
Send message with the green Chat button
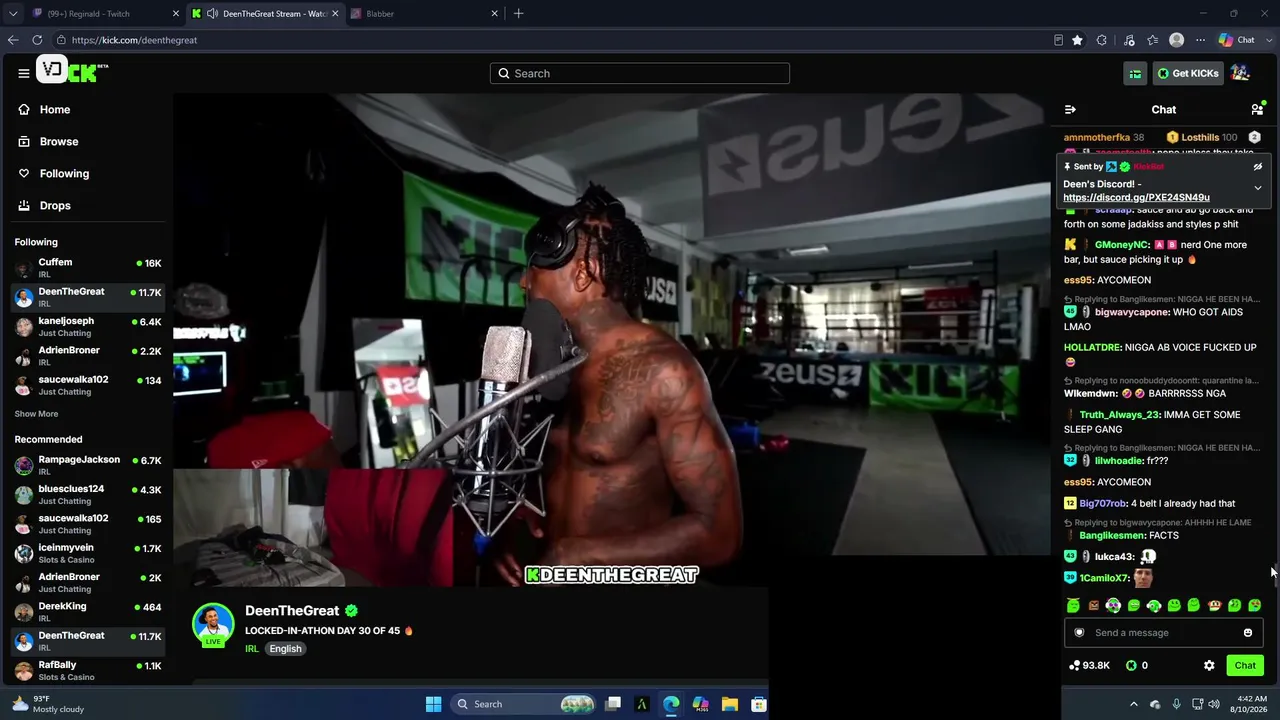click(1245, 665)
